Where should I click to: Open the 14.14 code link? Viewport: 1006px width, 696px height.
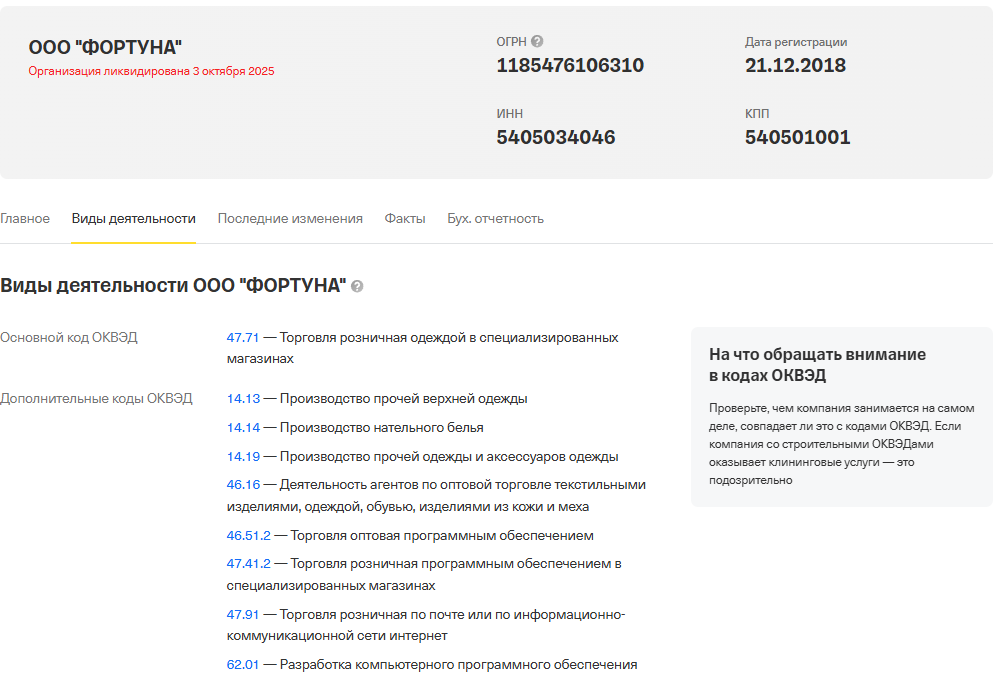pos(243,428)
